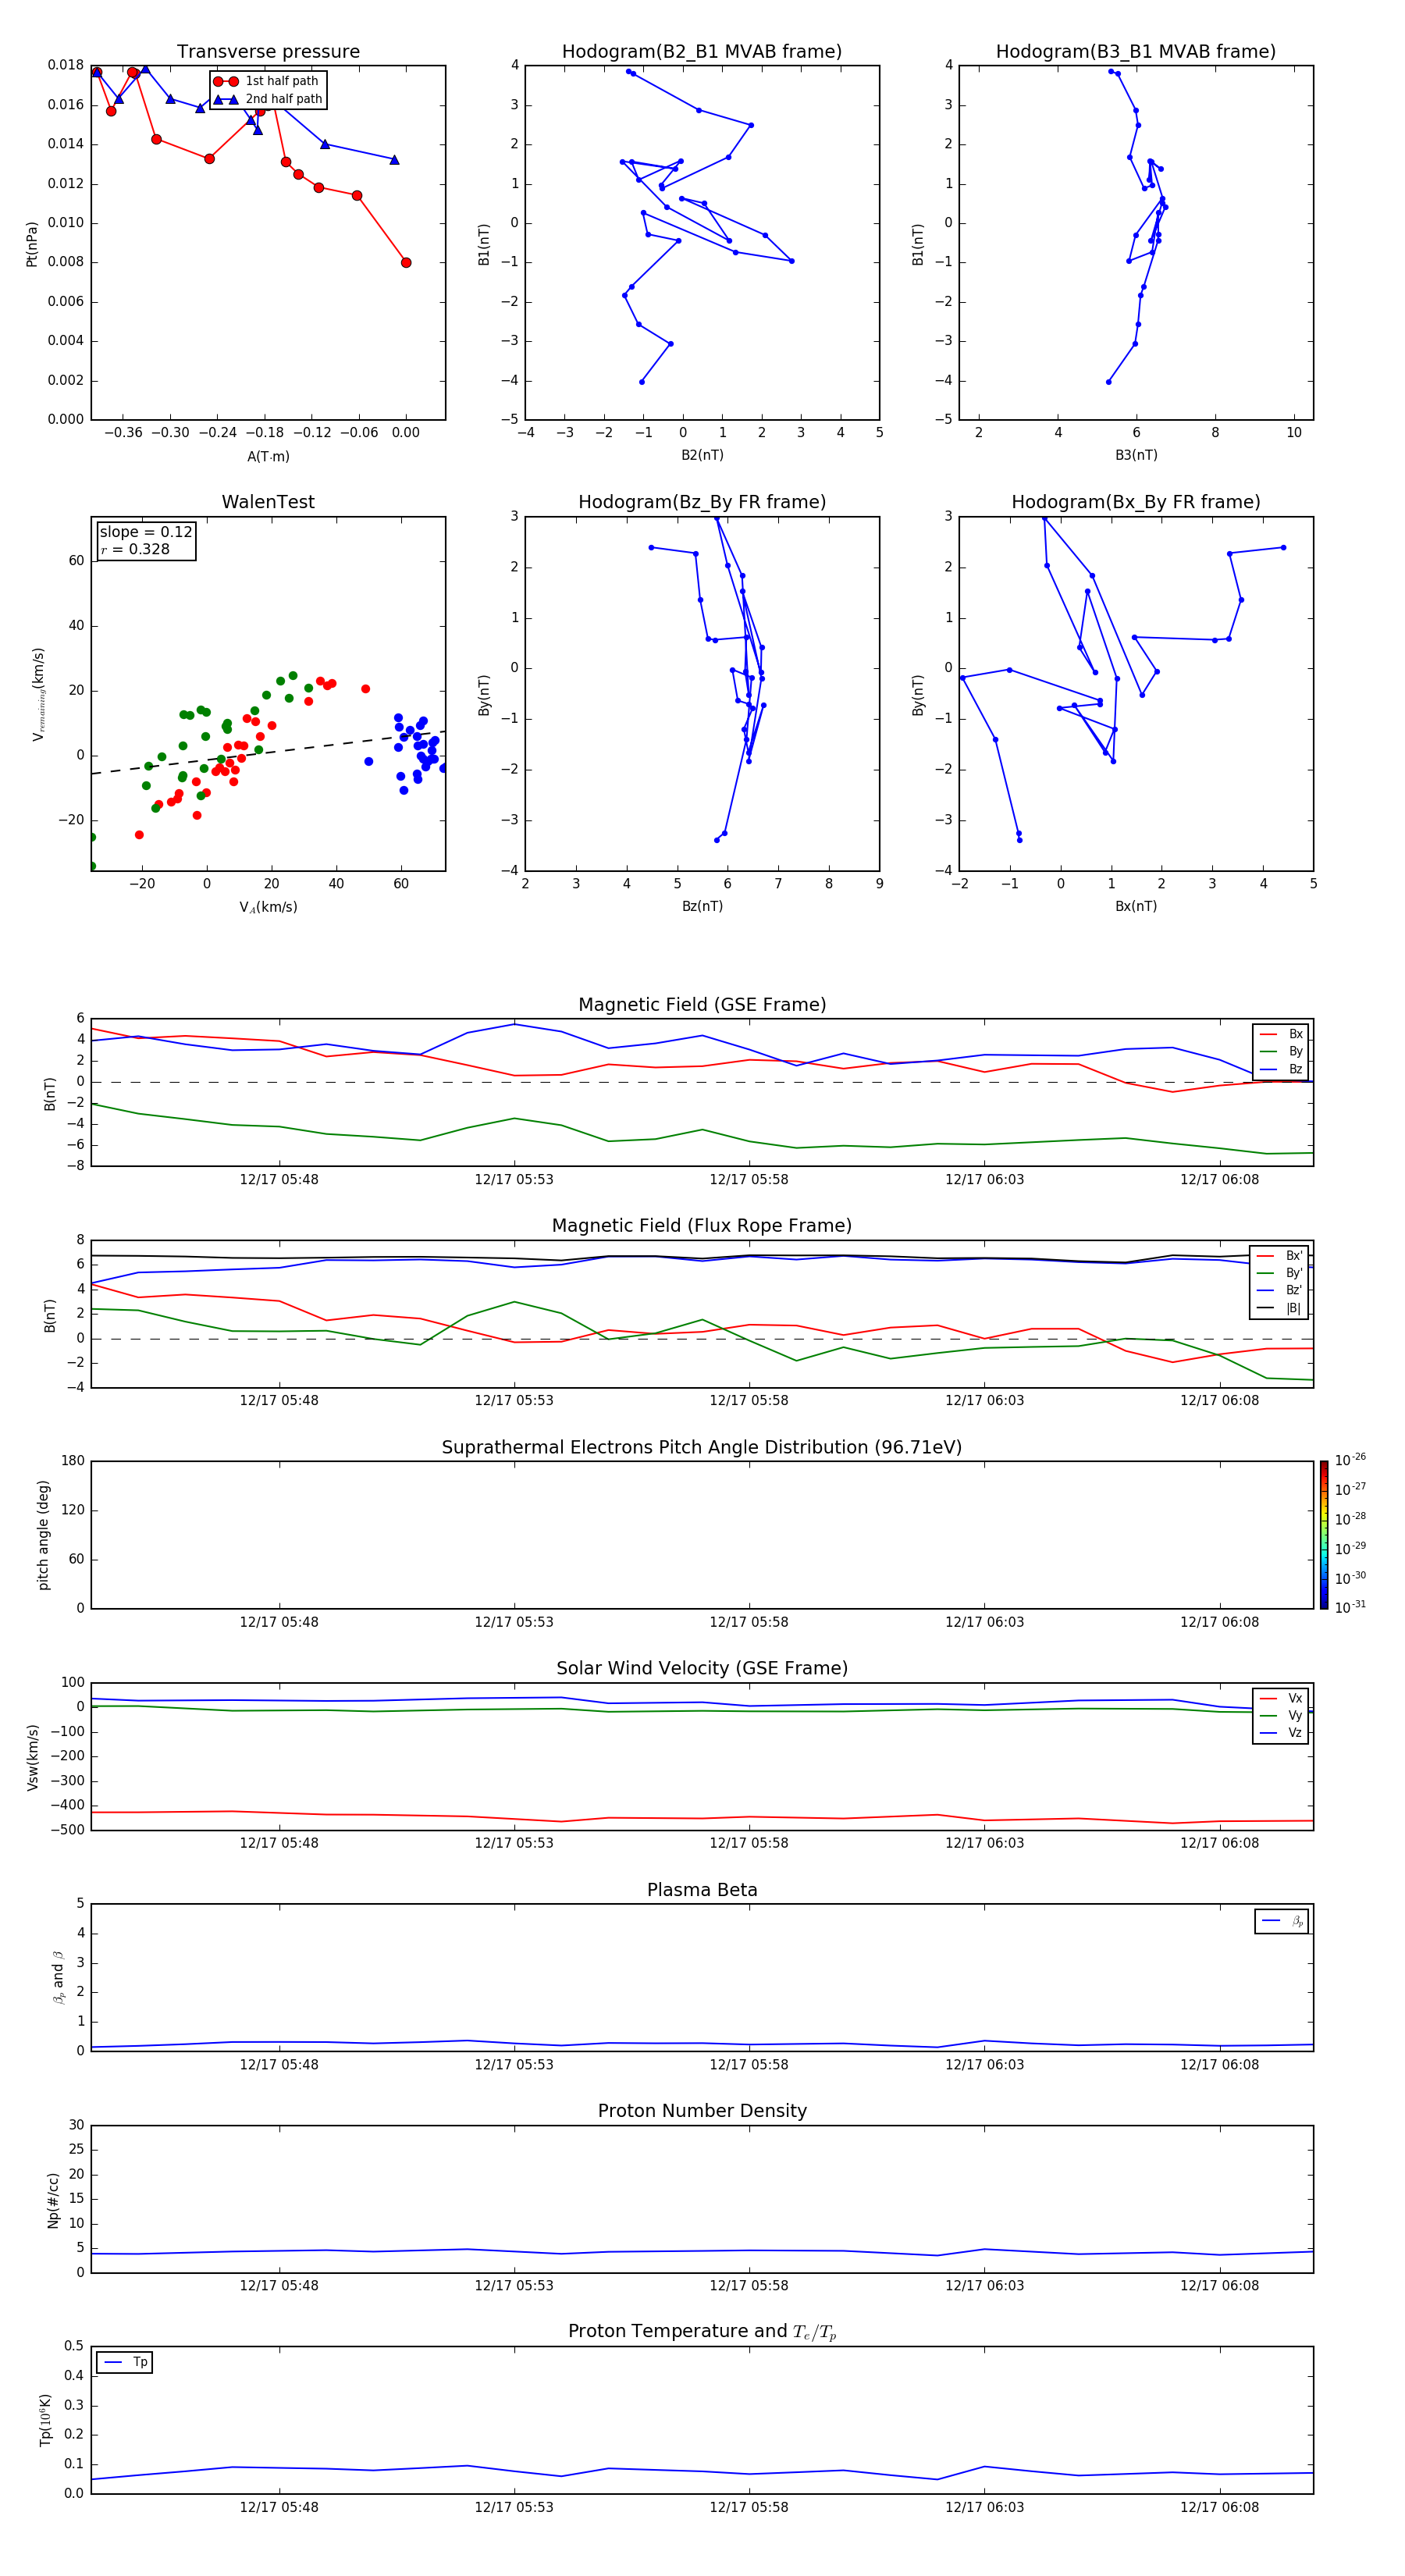The height and width of the screenshot is (2576, 1405).
Task: Click the dashed fit line in WalenTest
Action: coord(268,753)
